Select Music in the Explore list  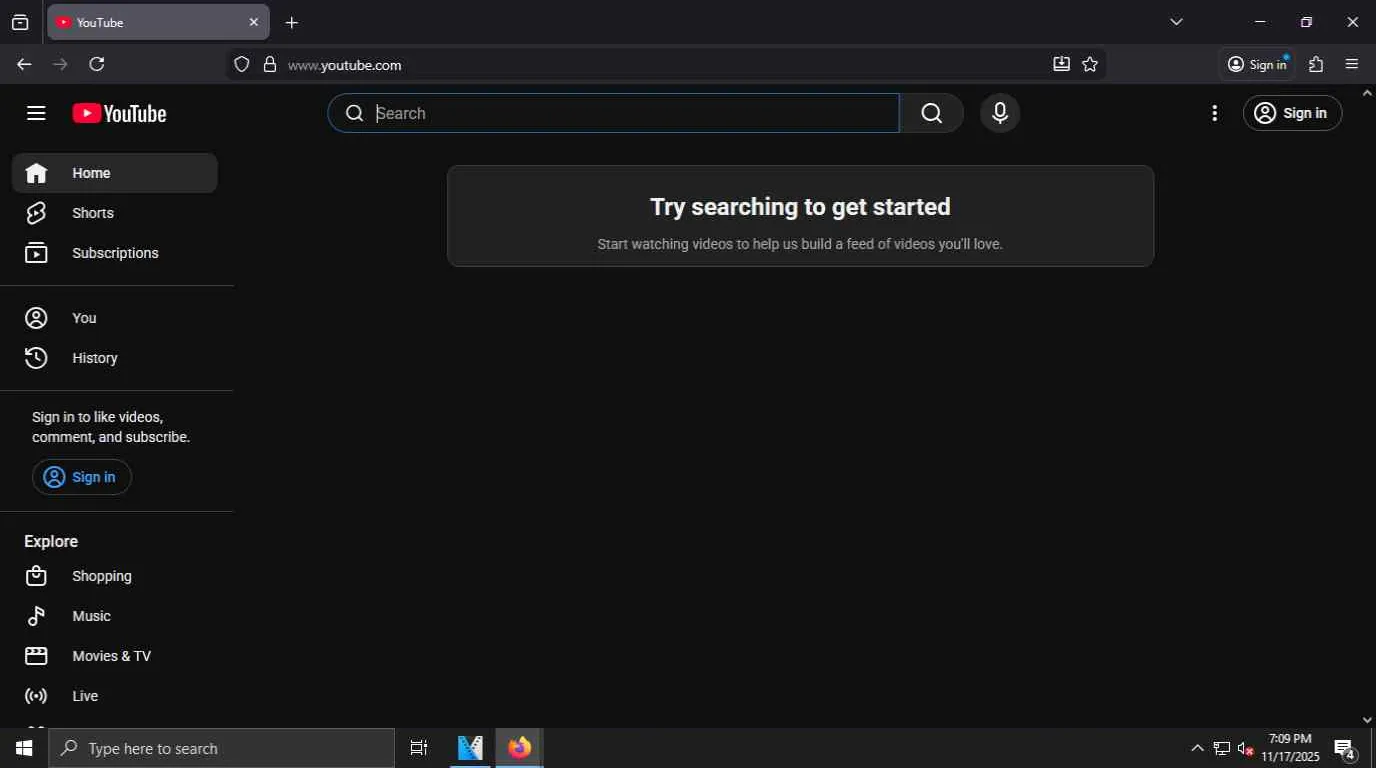pyautogui.click(x=115, y=616)
